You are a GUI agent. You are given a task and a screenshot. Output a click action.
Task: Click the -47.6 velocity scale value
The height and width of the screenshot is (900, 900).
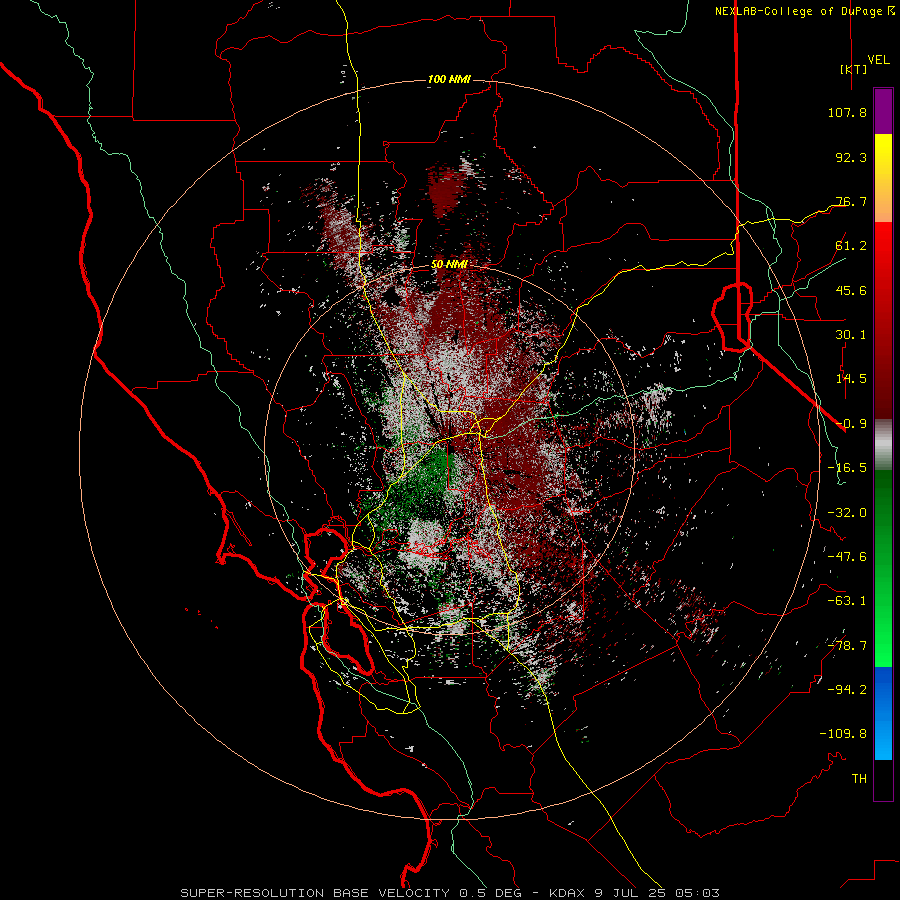[x=847, y=557]
